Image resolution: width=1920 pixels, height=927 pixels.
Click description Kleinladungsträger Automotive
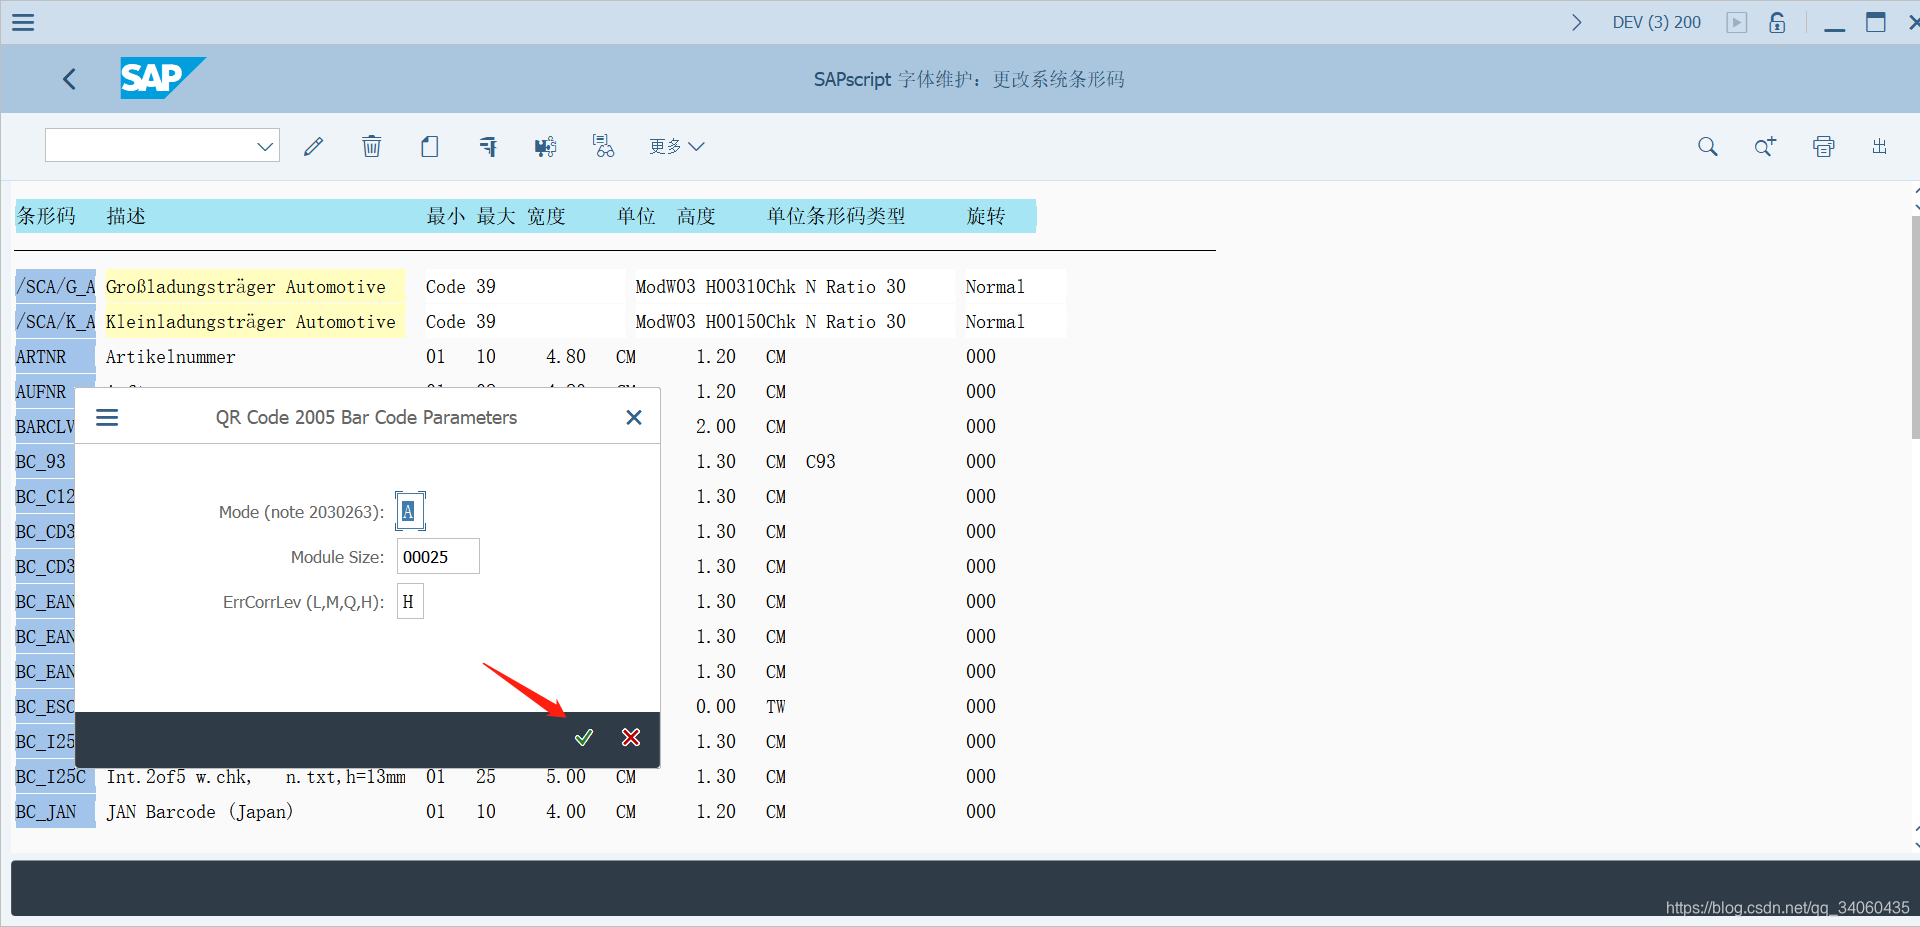[x=251, y=322]
